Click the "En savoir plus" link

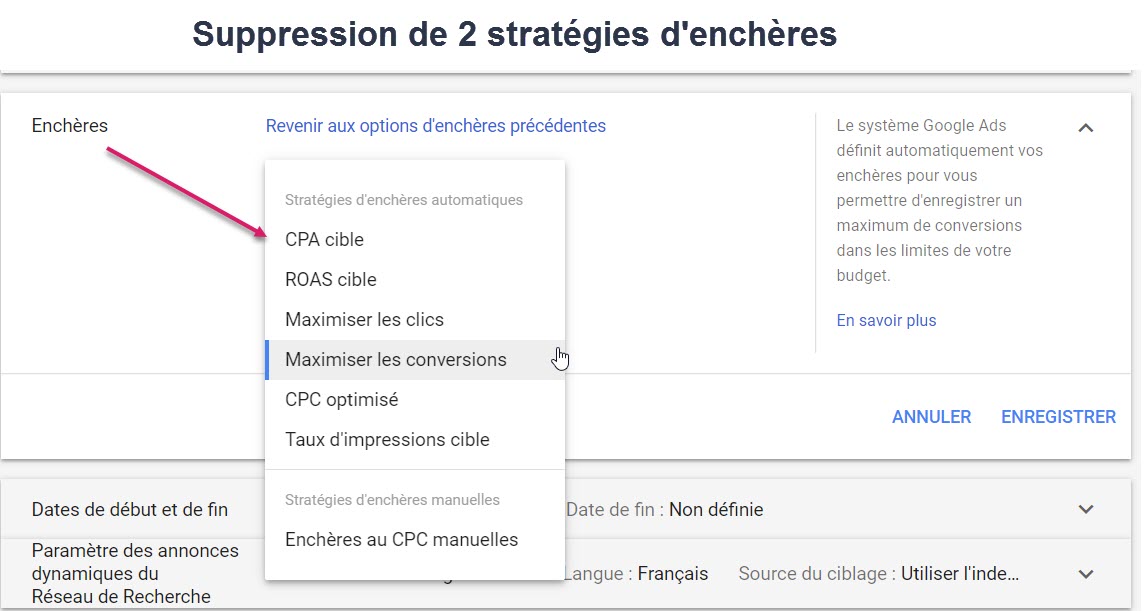pos(886,320)
